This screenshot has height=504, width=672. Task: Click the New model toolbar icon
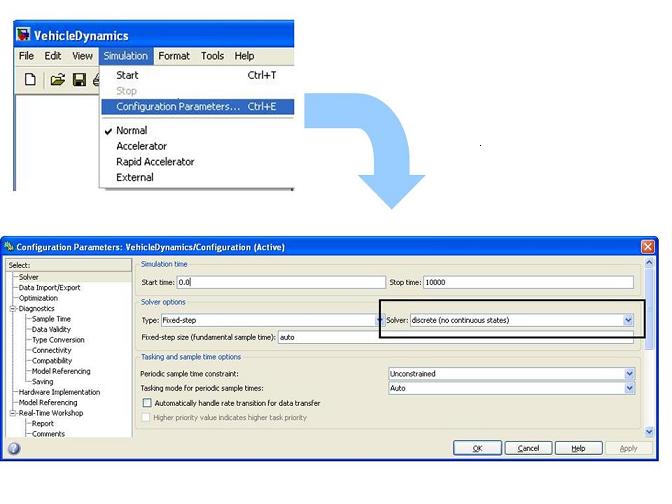(30, 80)
